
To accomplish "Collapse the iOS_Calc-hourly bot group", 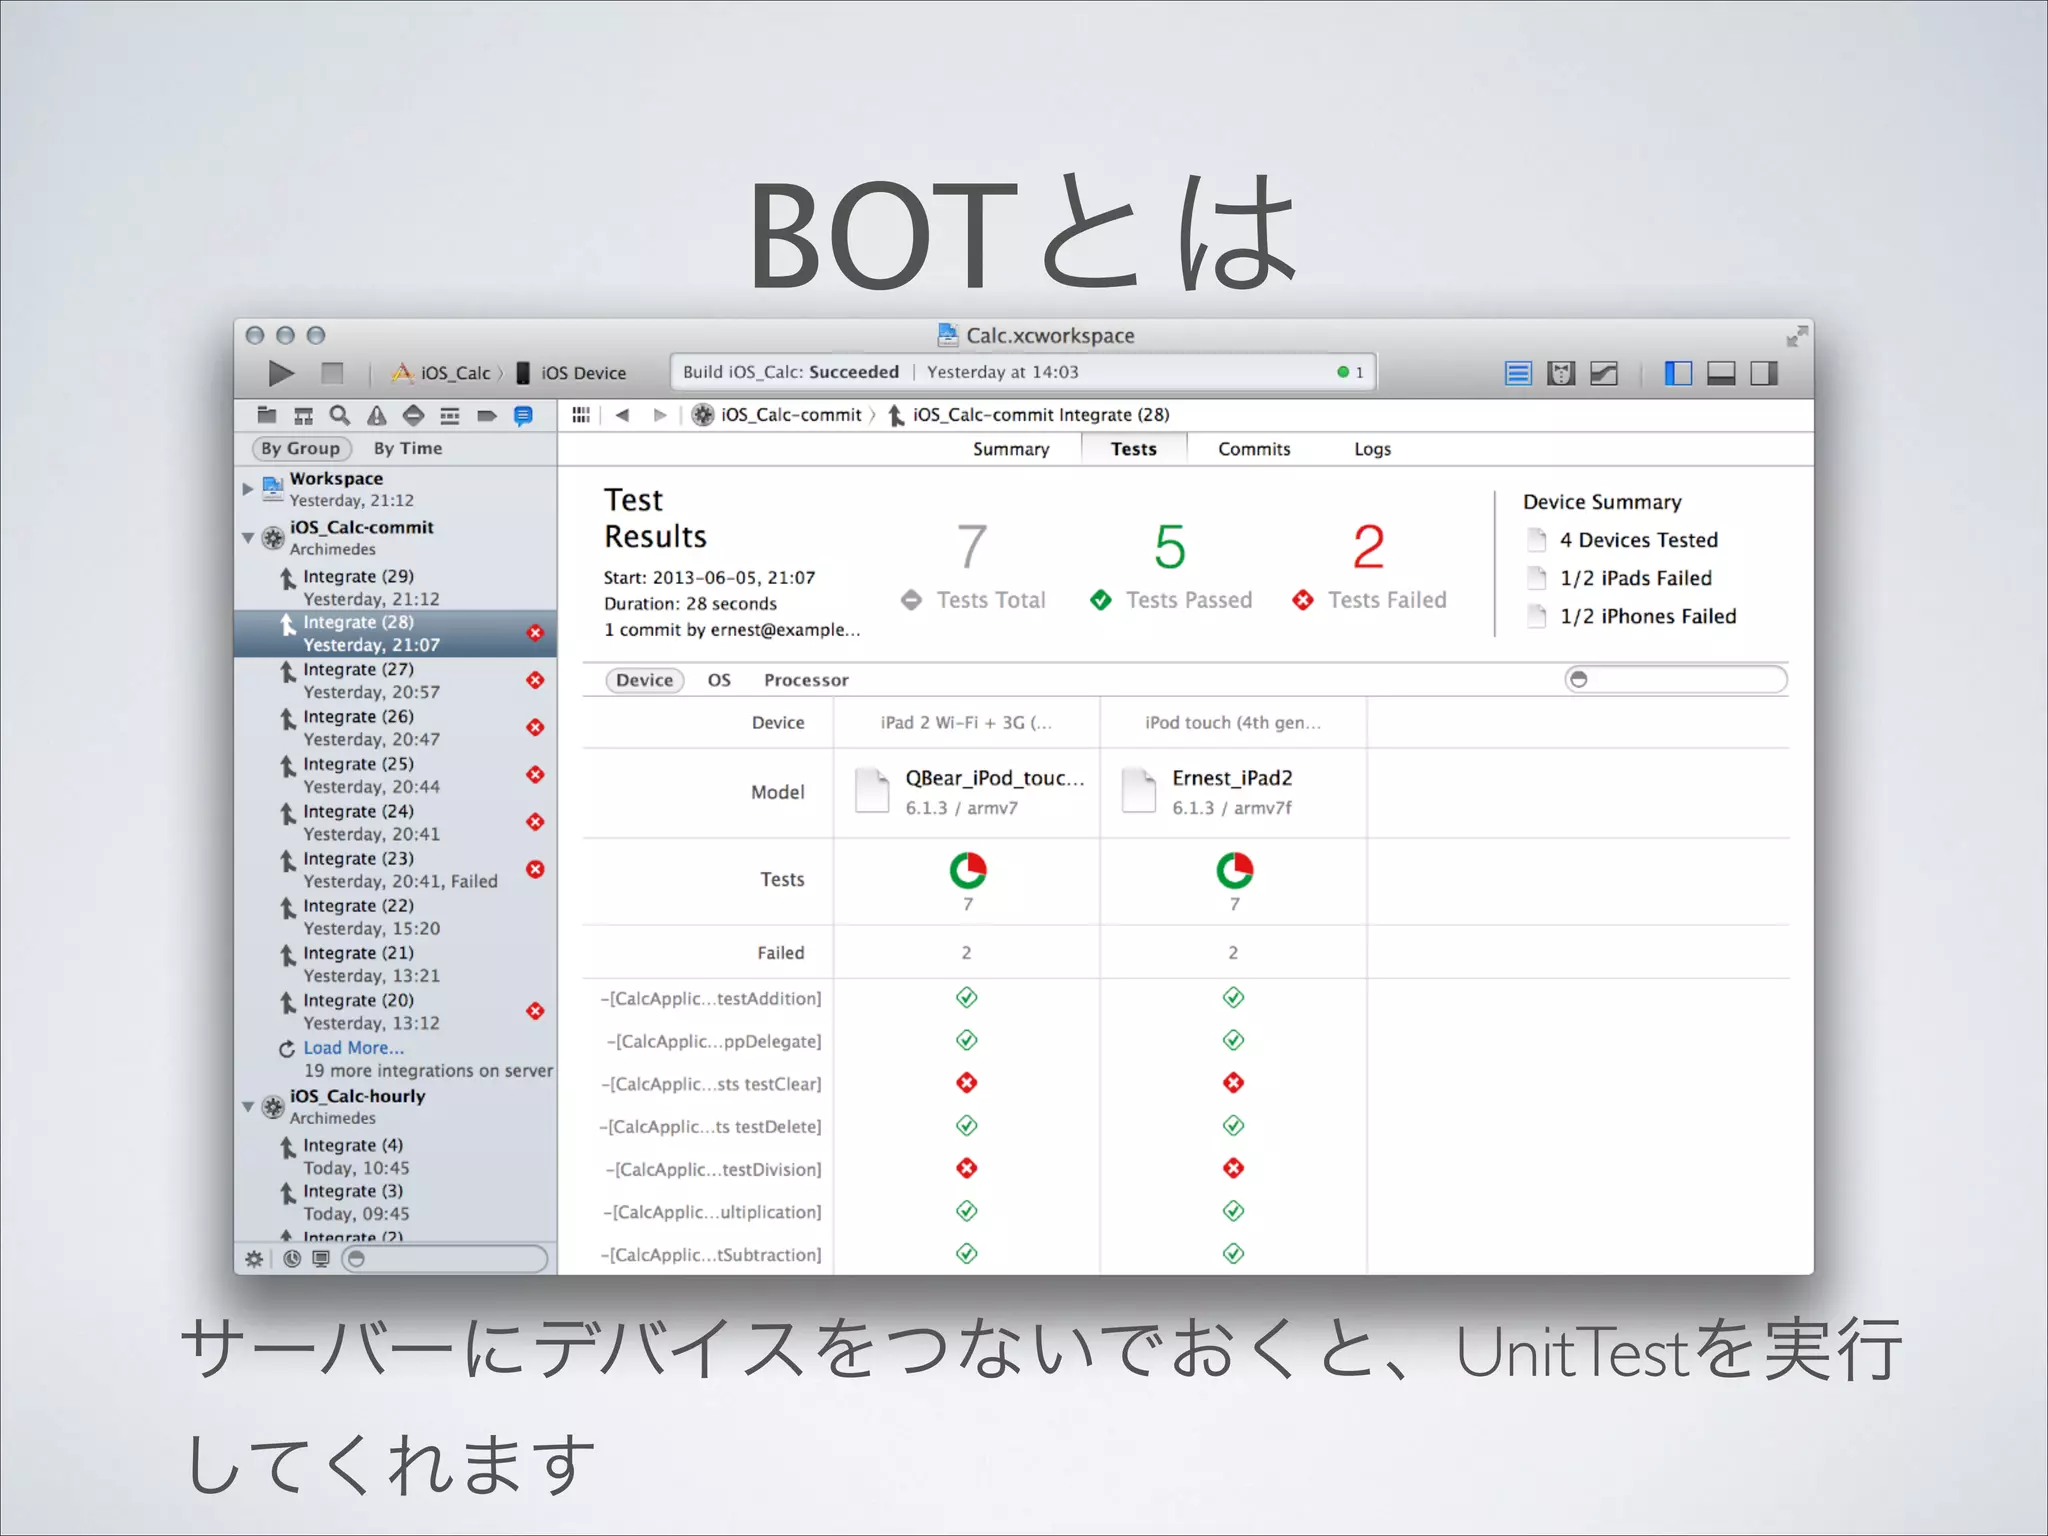I will [248, 1107].
